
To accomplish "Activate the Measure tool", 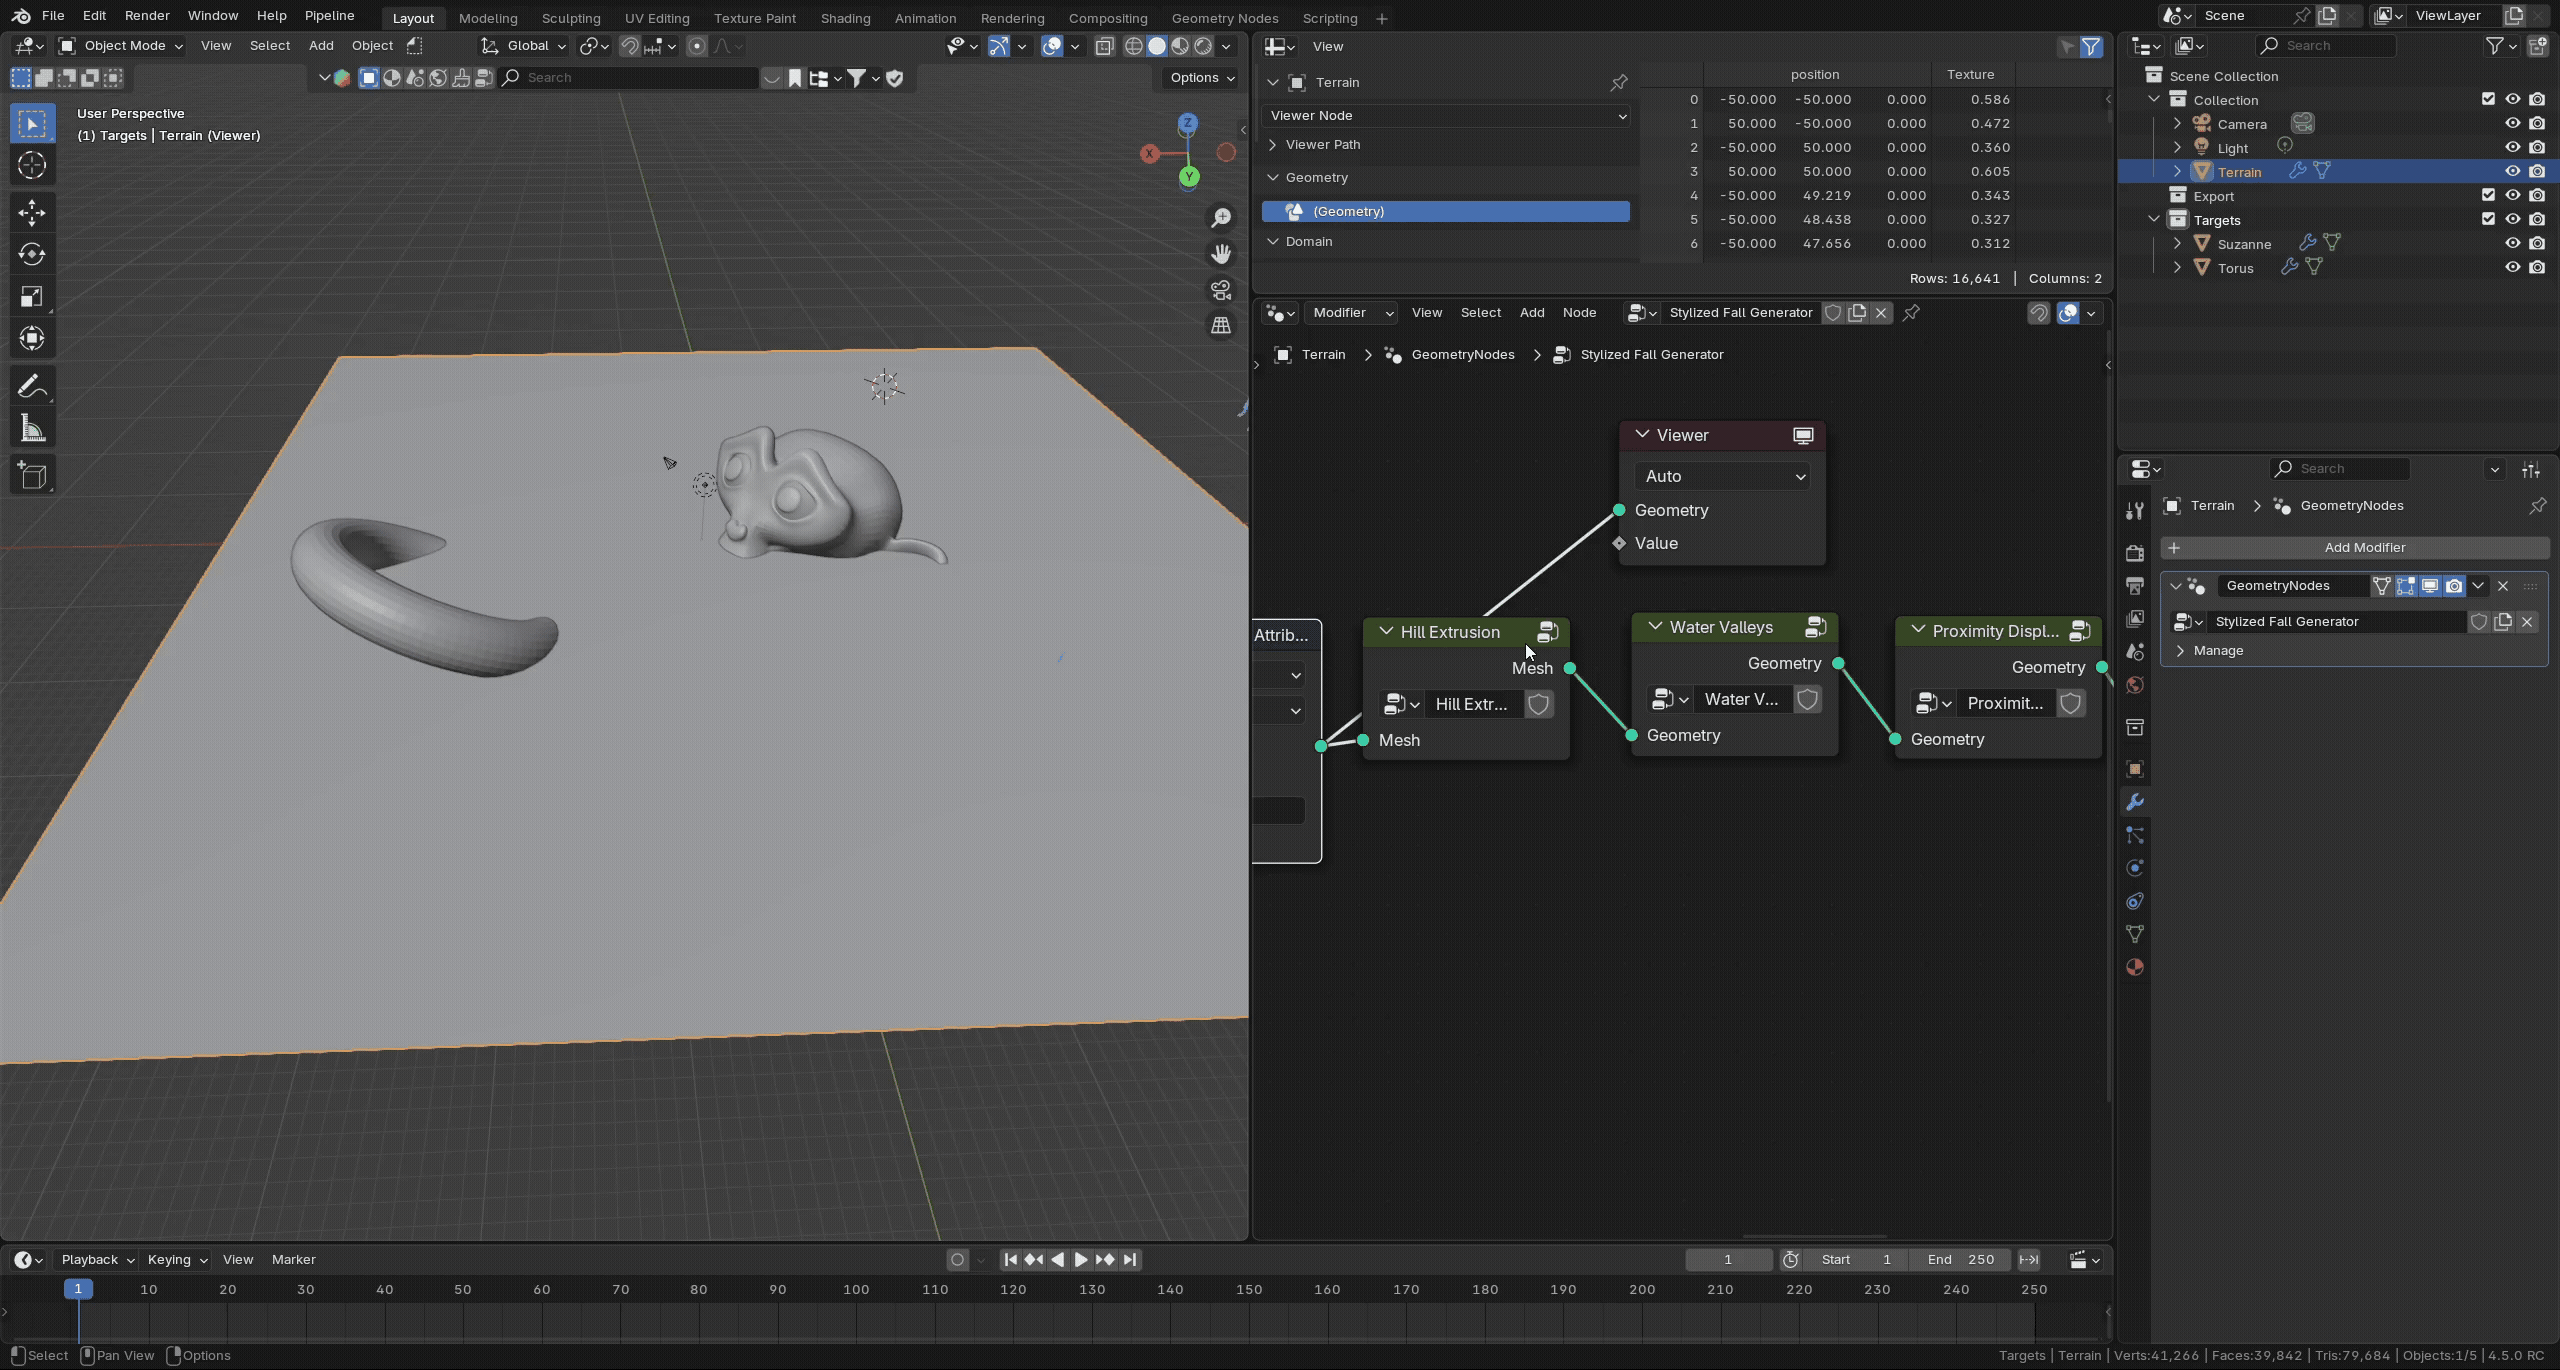I will click(32, 430).
